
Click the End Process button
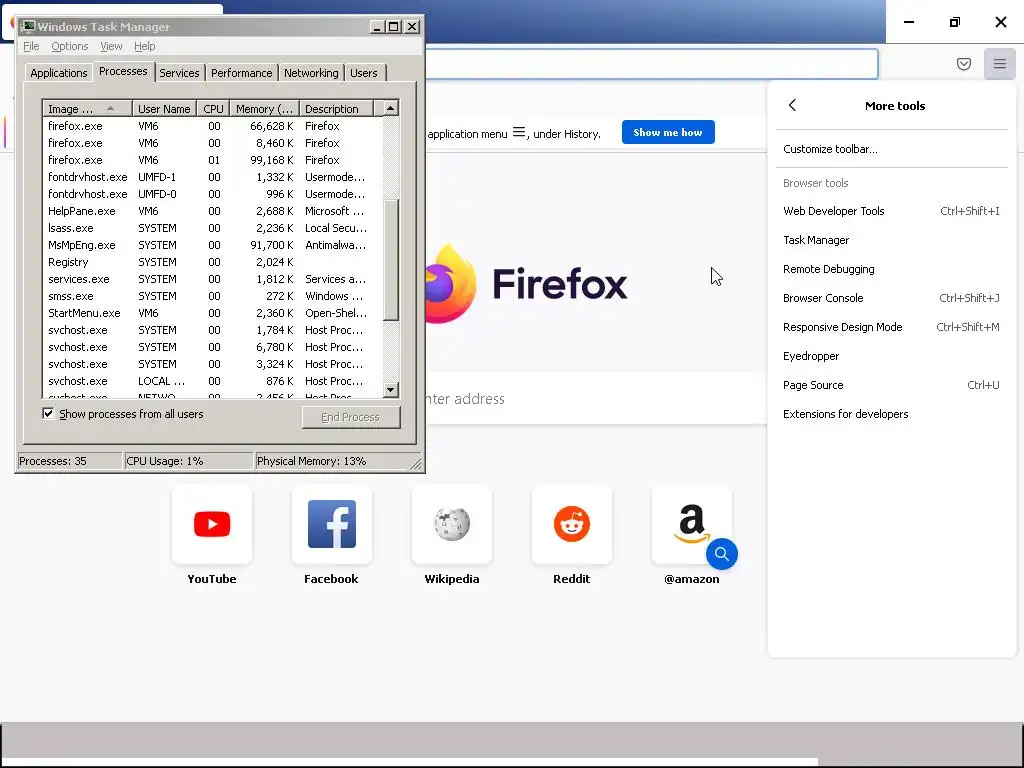tap(351, 417)
